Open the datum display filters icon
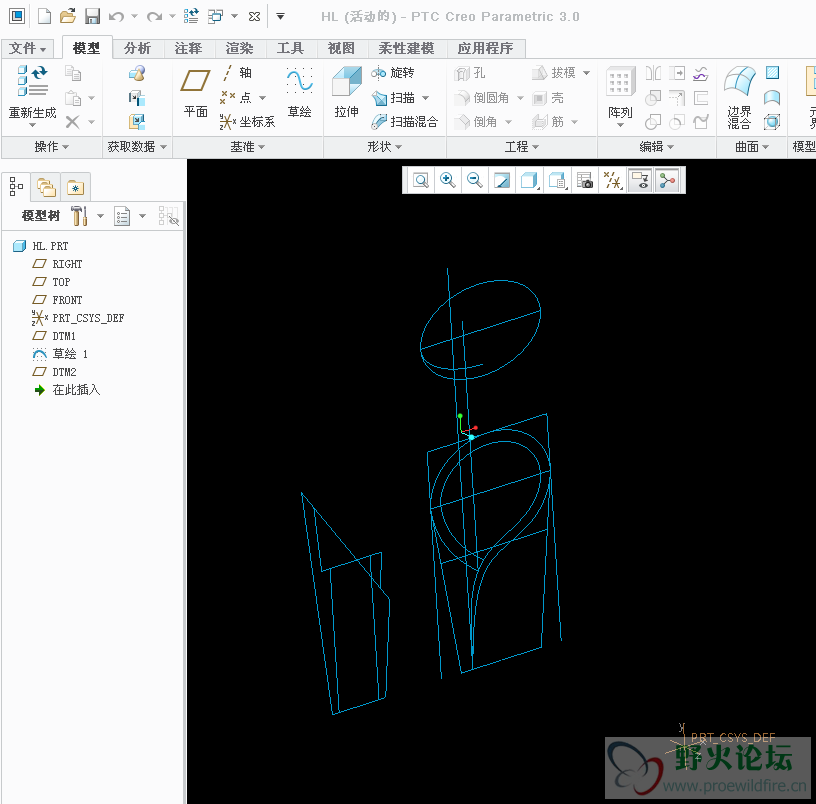816x804 pixels. tap(613, 181)
